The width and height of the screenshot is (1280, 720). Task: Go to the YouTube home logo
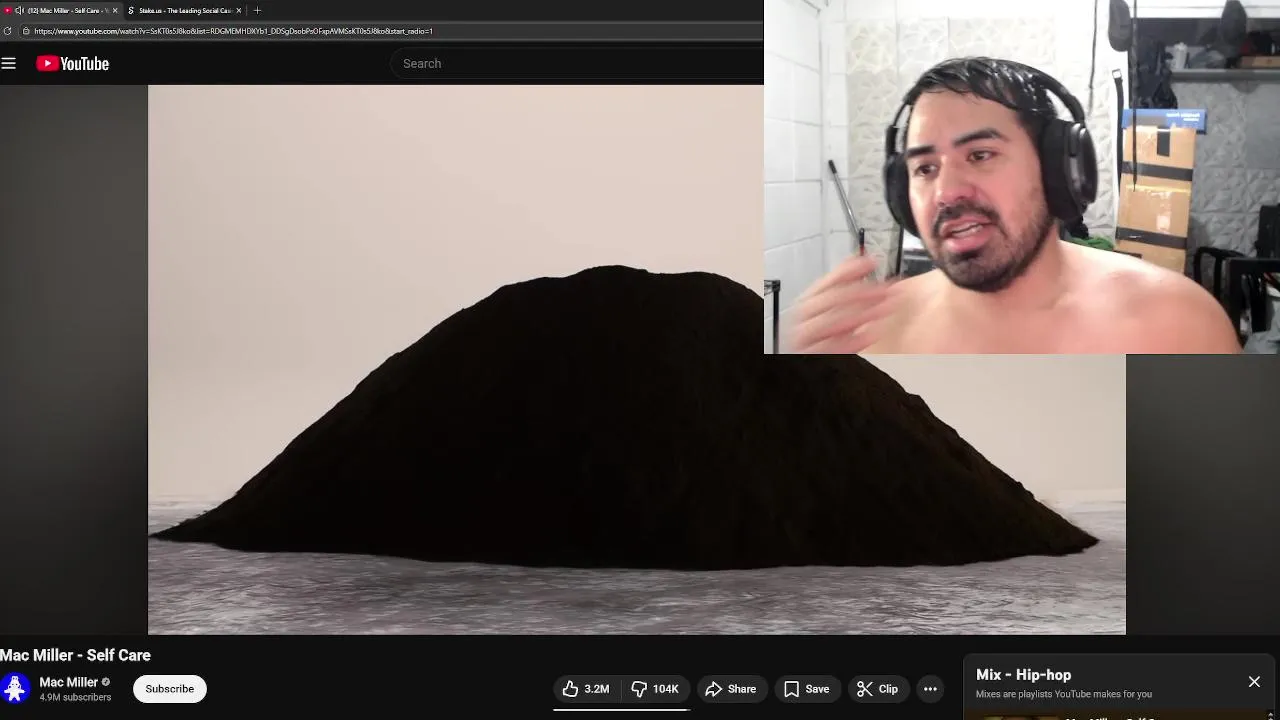click(x=72, y=63)
